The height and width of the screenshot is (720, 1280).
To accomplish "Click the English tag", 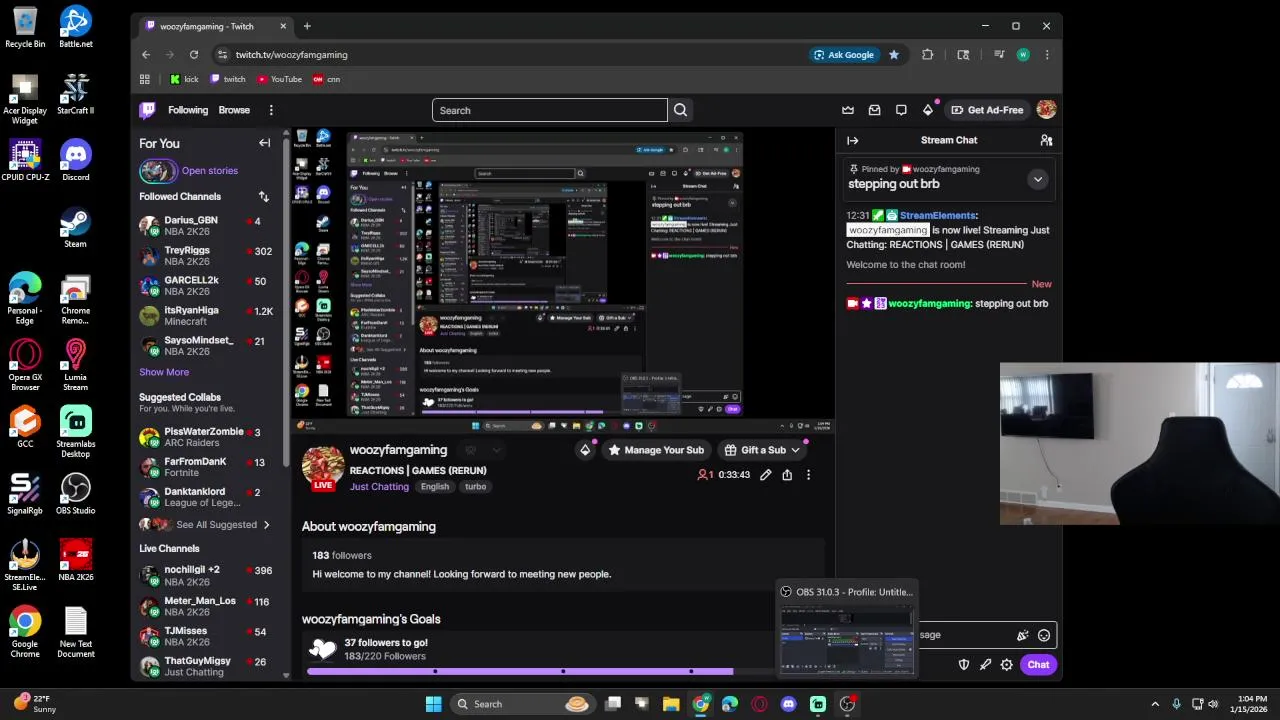I will click(435, 487).
